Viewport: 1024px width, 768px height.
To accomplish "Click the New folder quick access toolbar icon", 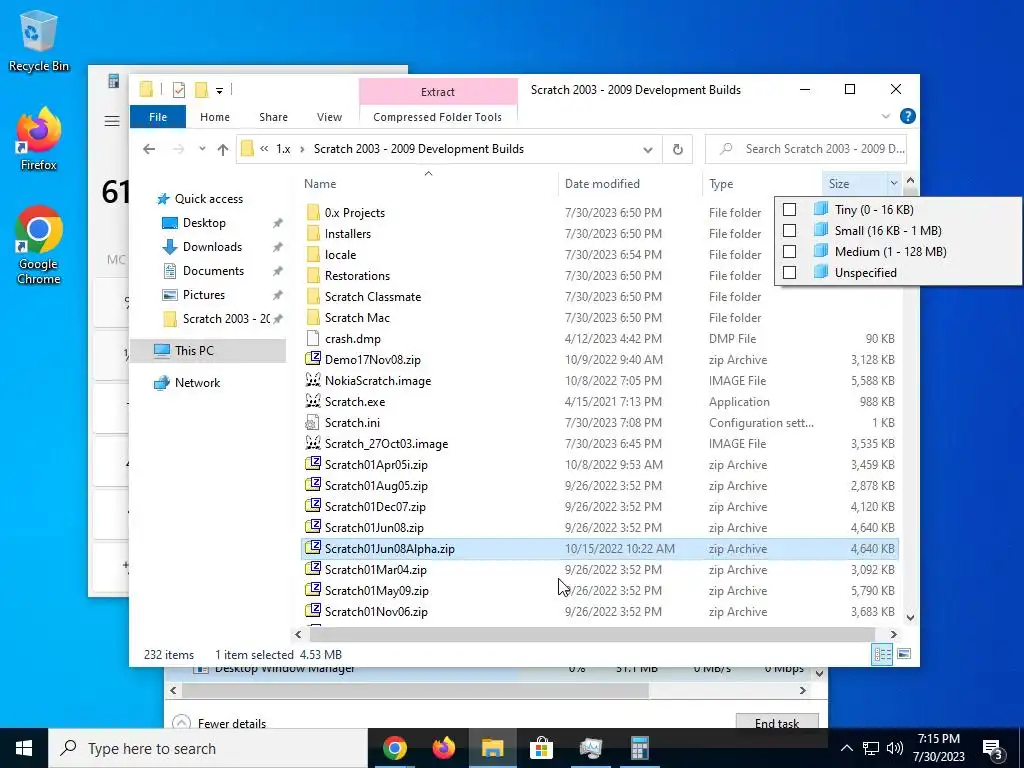I will click(201, 90).
